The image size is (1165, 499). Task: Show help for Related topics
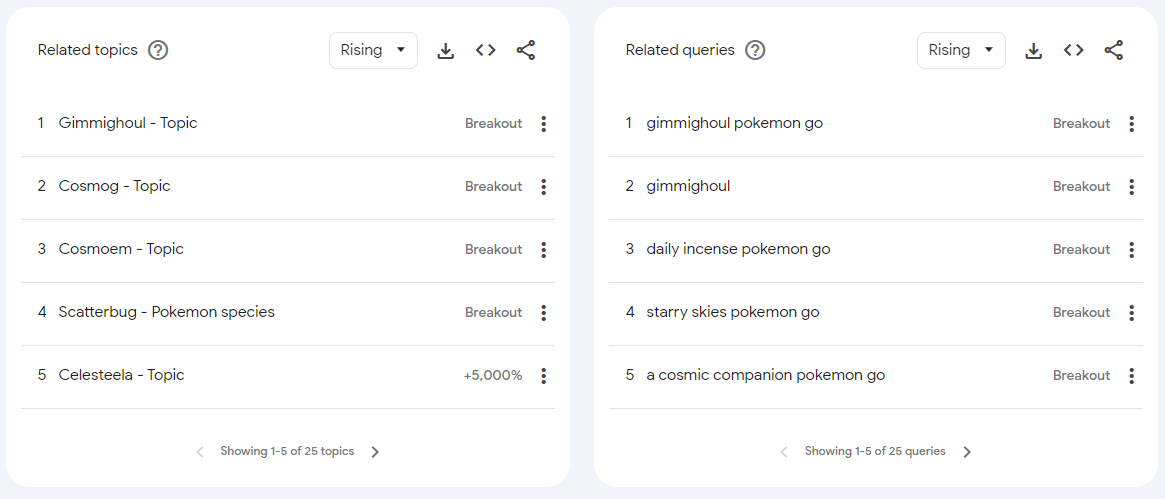pyautogui.click(x=158, y=50)
